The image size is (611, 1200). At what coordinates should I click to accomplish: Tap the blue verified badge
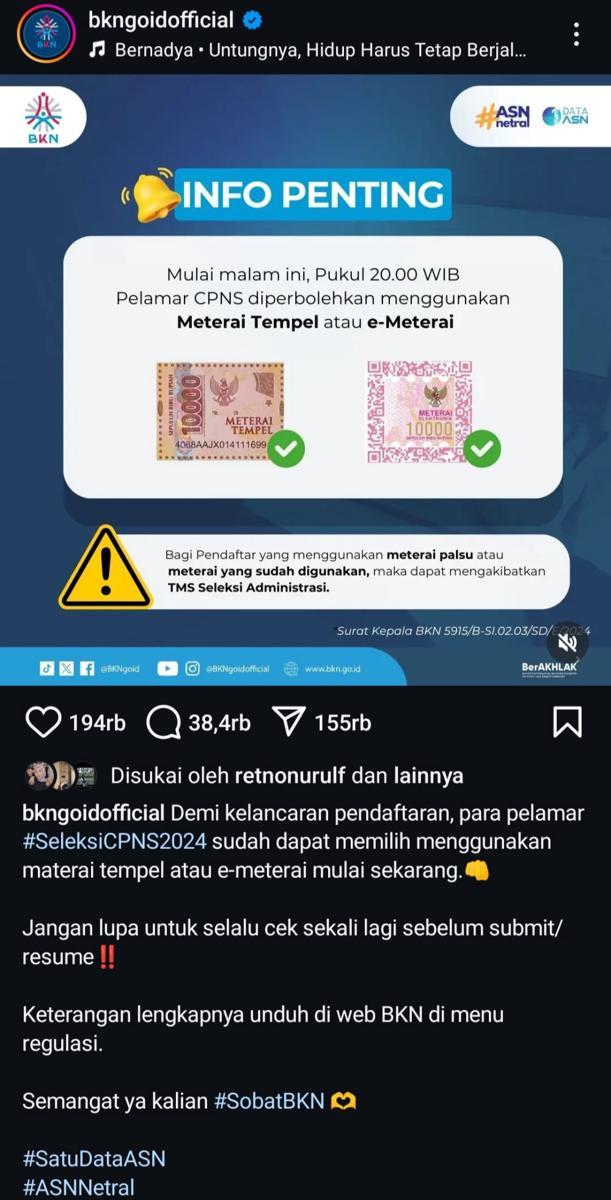click(255, 20)
